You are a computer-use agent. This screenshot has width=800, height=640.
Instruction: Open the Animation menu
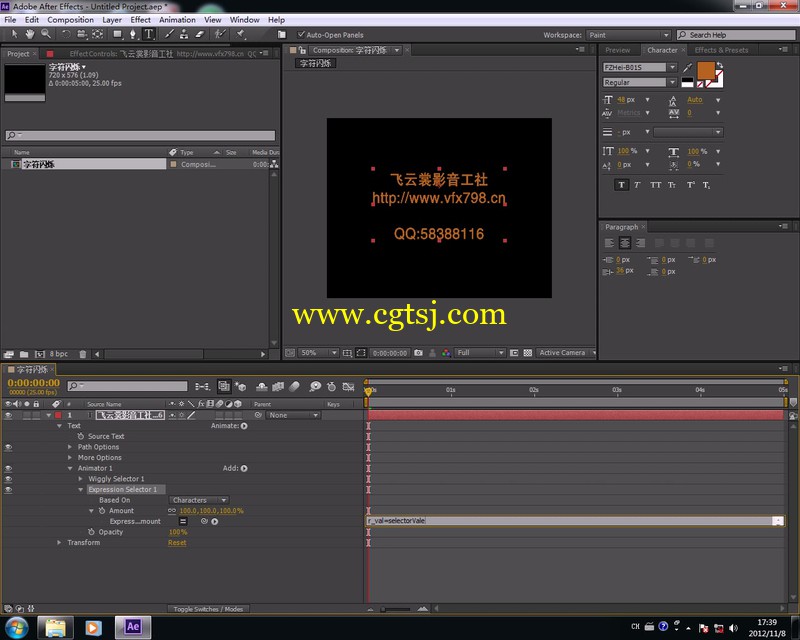point(177,20)
